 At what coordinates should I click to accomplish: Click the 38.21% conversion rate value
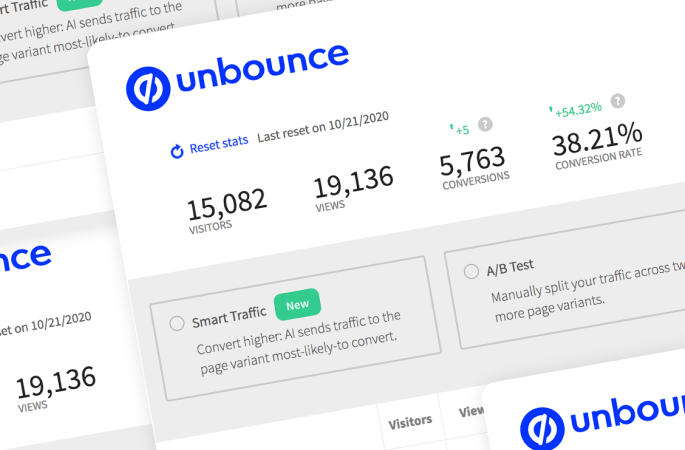(x=597, y=139)
